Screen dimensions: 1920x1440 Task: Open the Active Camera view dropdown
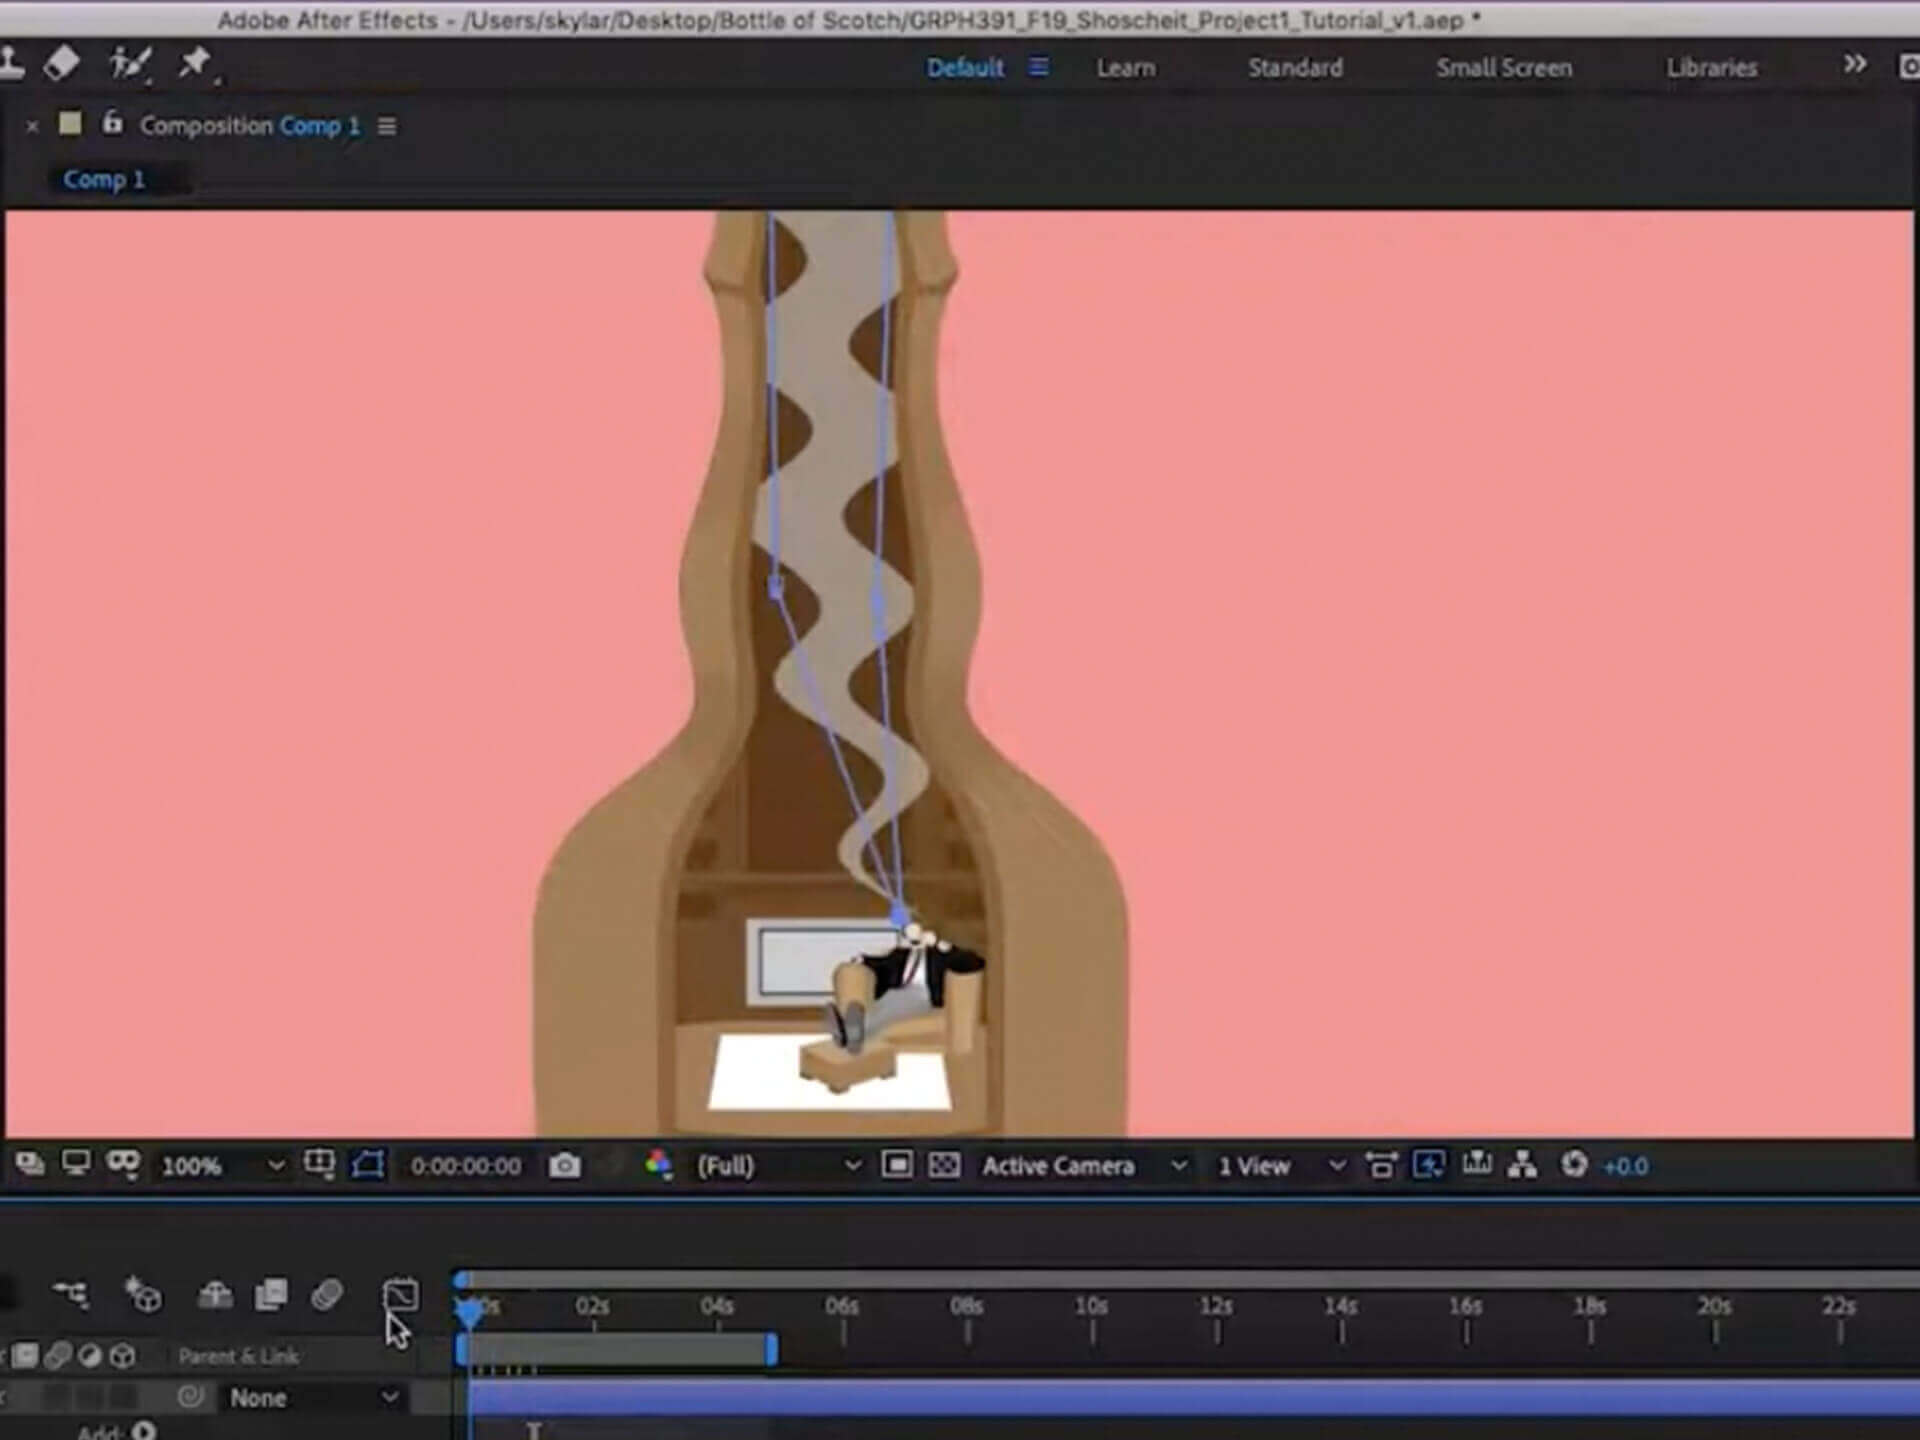tap(1059, 1165)
